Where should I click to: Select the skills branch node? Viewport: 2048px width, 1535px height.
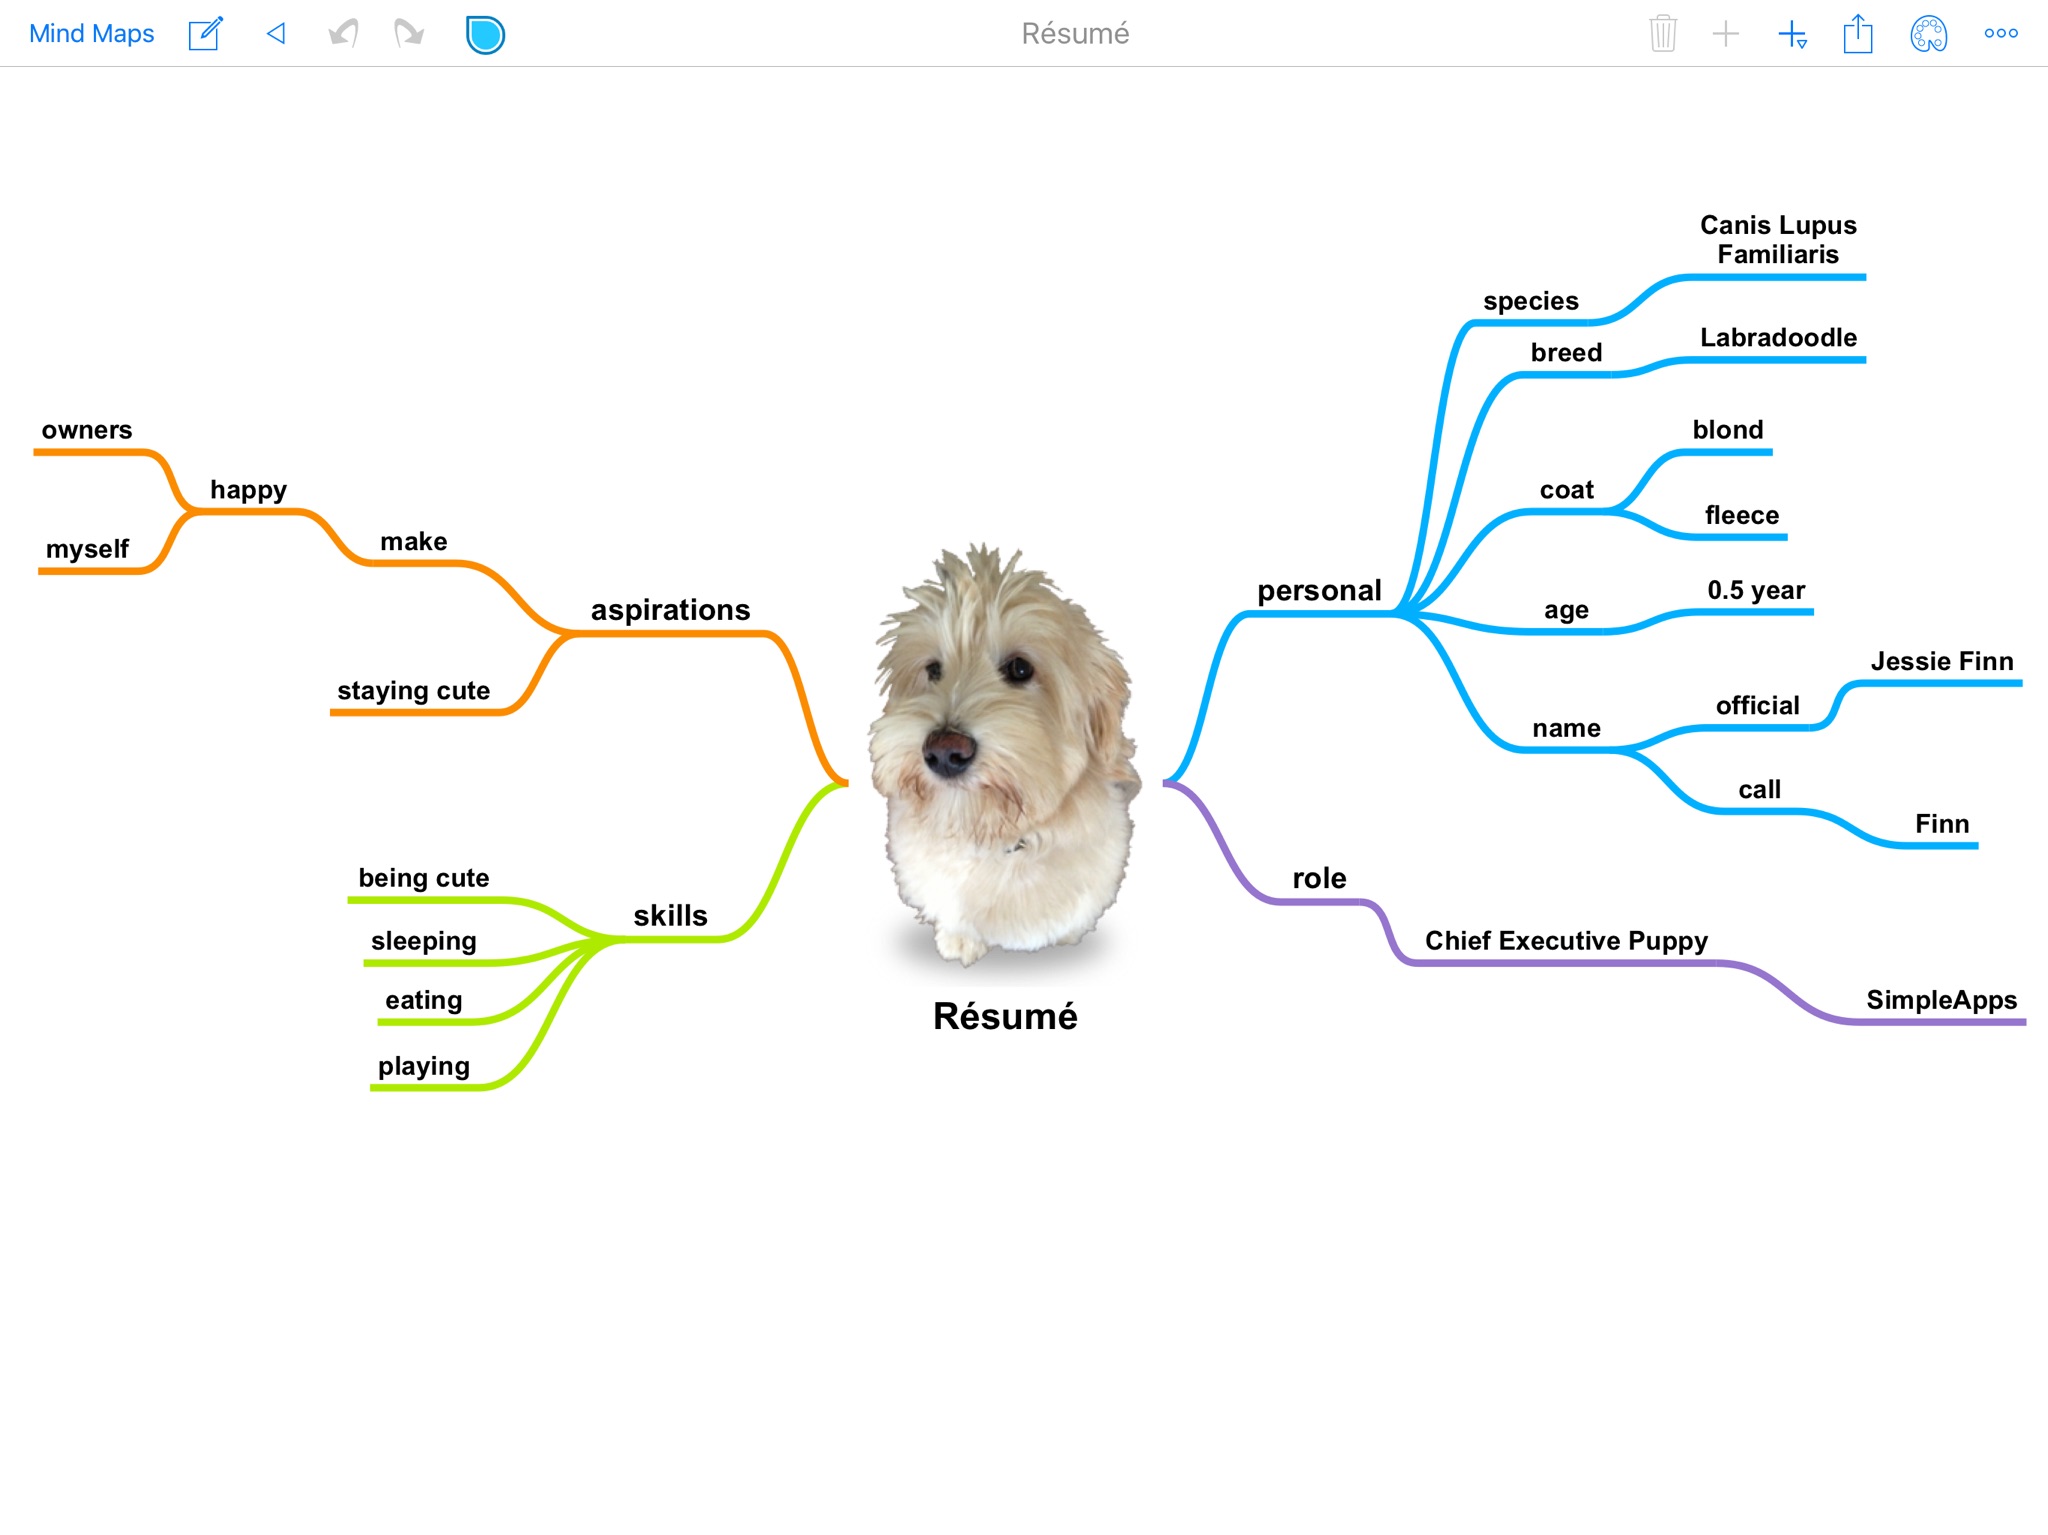coord(670,915)
